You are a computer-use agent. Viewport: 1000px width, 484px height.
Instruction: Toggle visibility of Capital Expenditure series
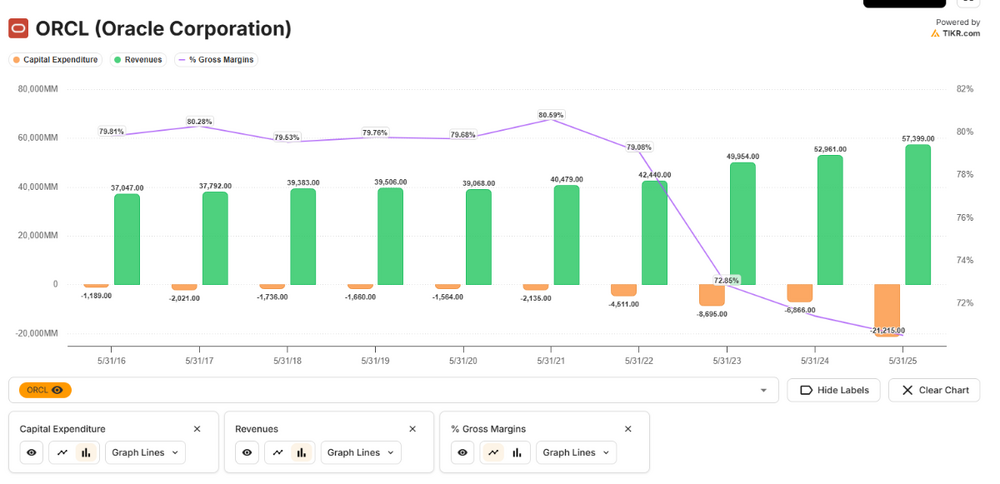(x=32, y=453)
